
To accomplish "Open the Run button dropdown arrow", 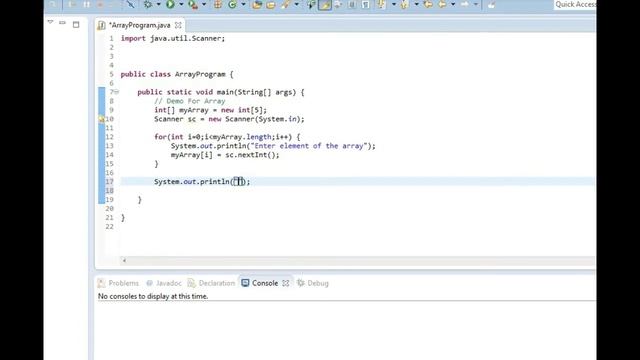I will (x=181, y=4).
